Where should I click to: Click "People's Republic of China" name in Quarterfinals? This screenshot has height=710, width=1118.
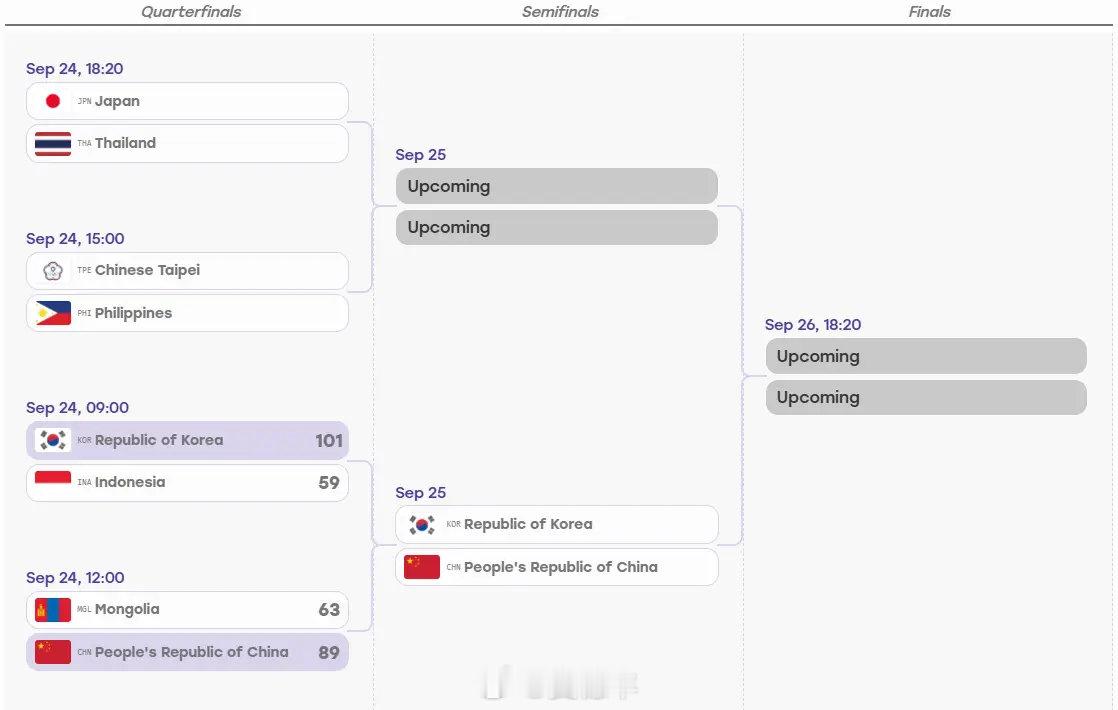tap(192, 652)
